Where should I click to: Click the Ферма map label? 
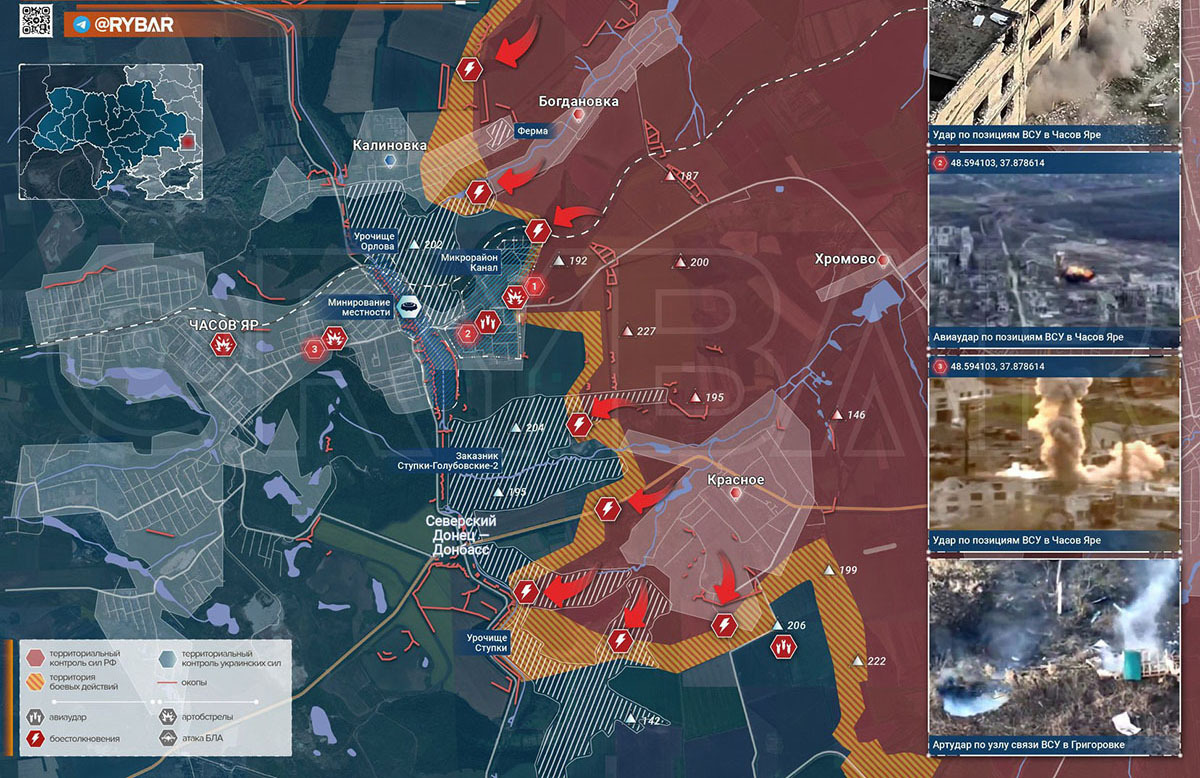pyautogui.click(x=532, y=130)
